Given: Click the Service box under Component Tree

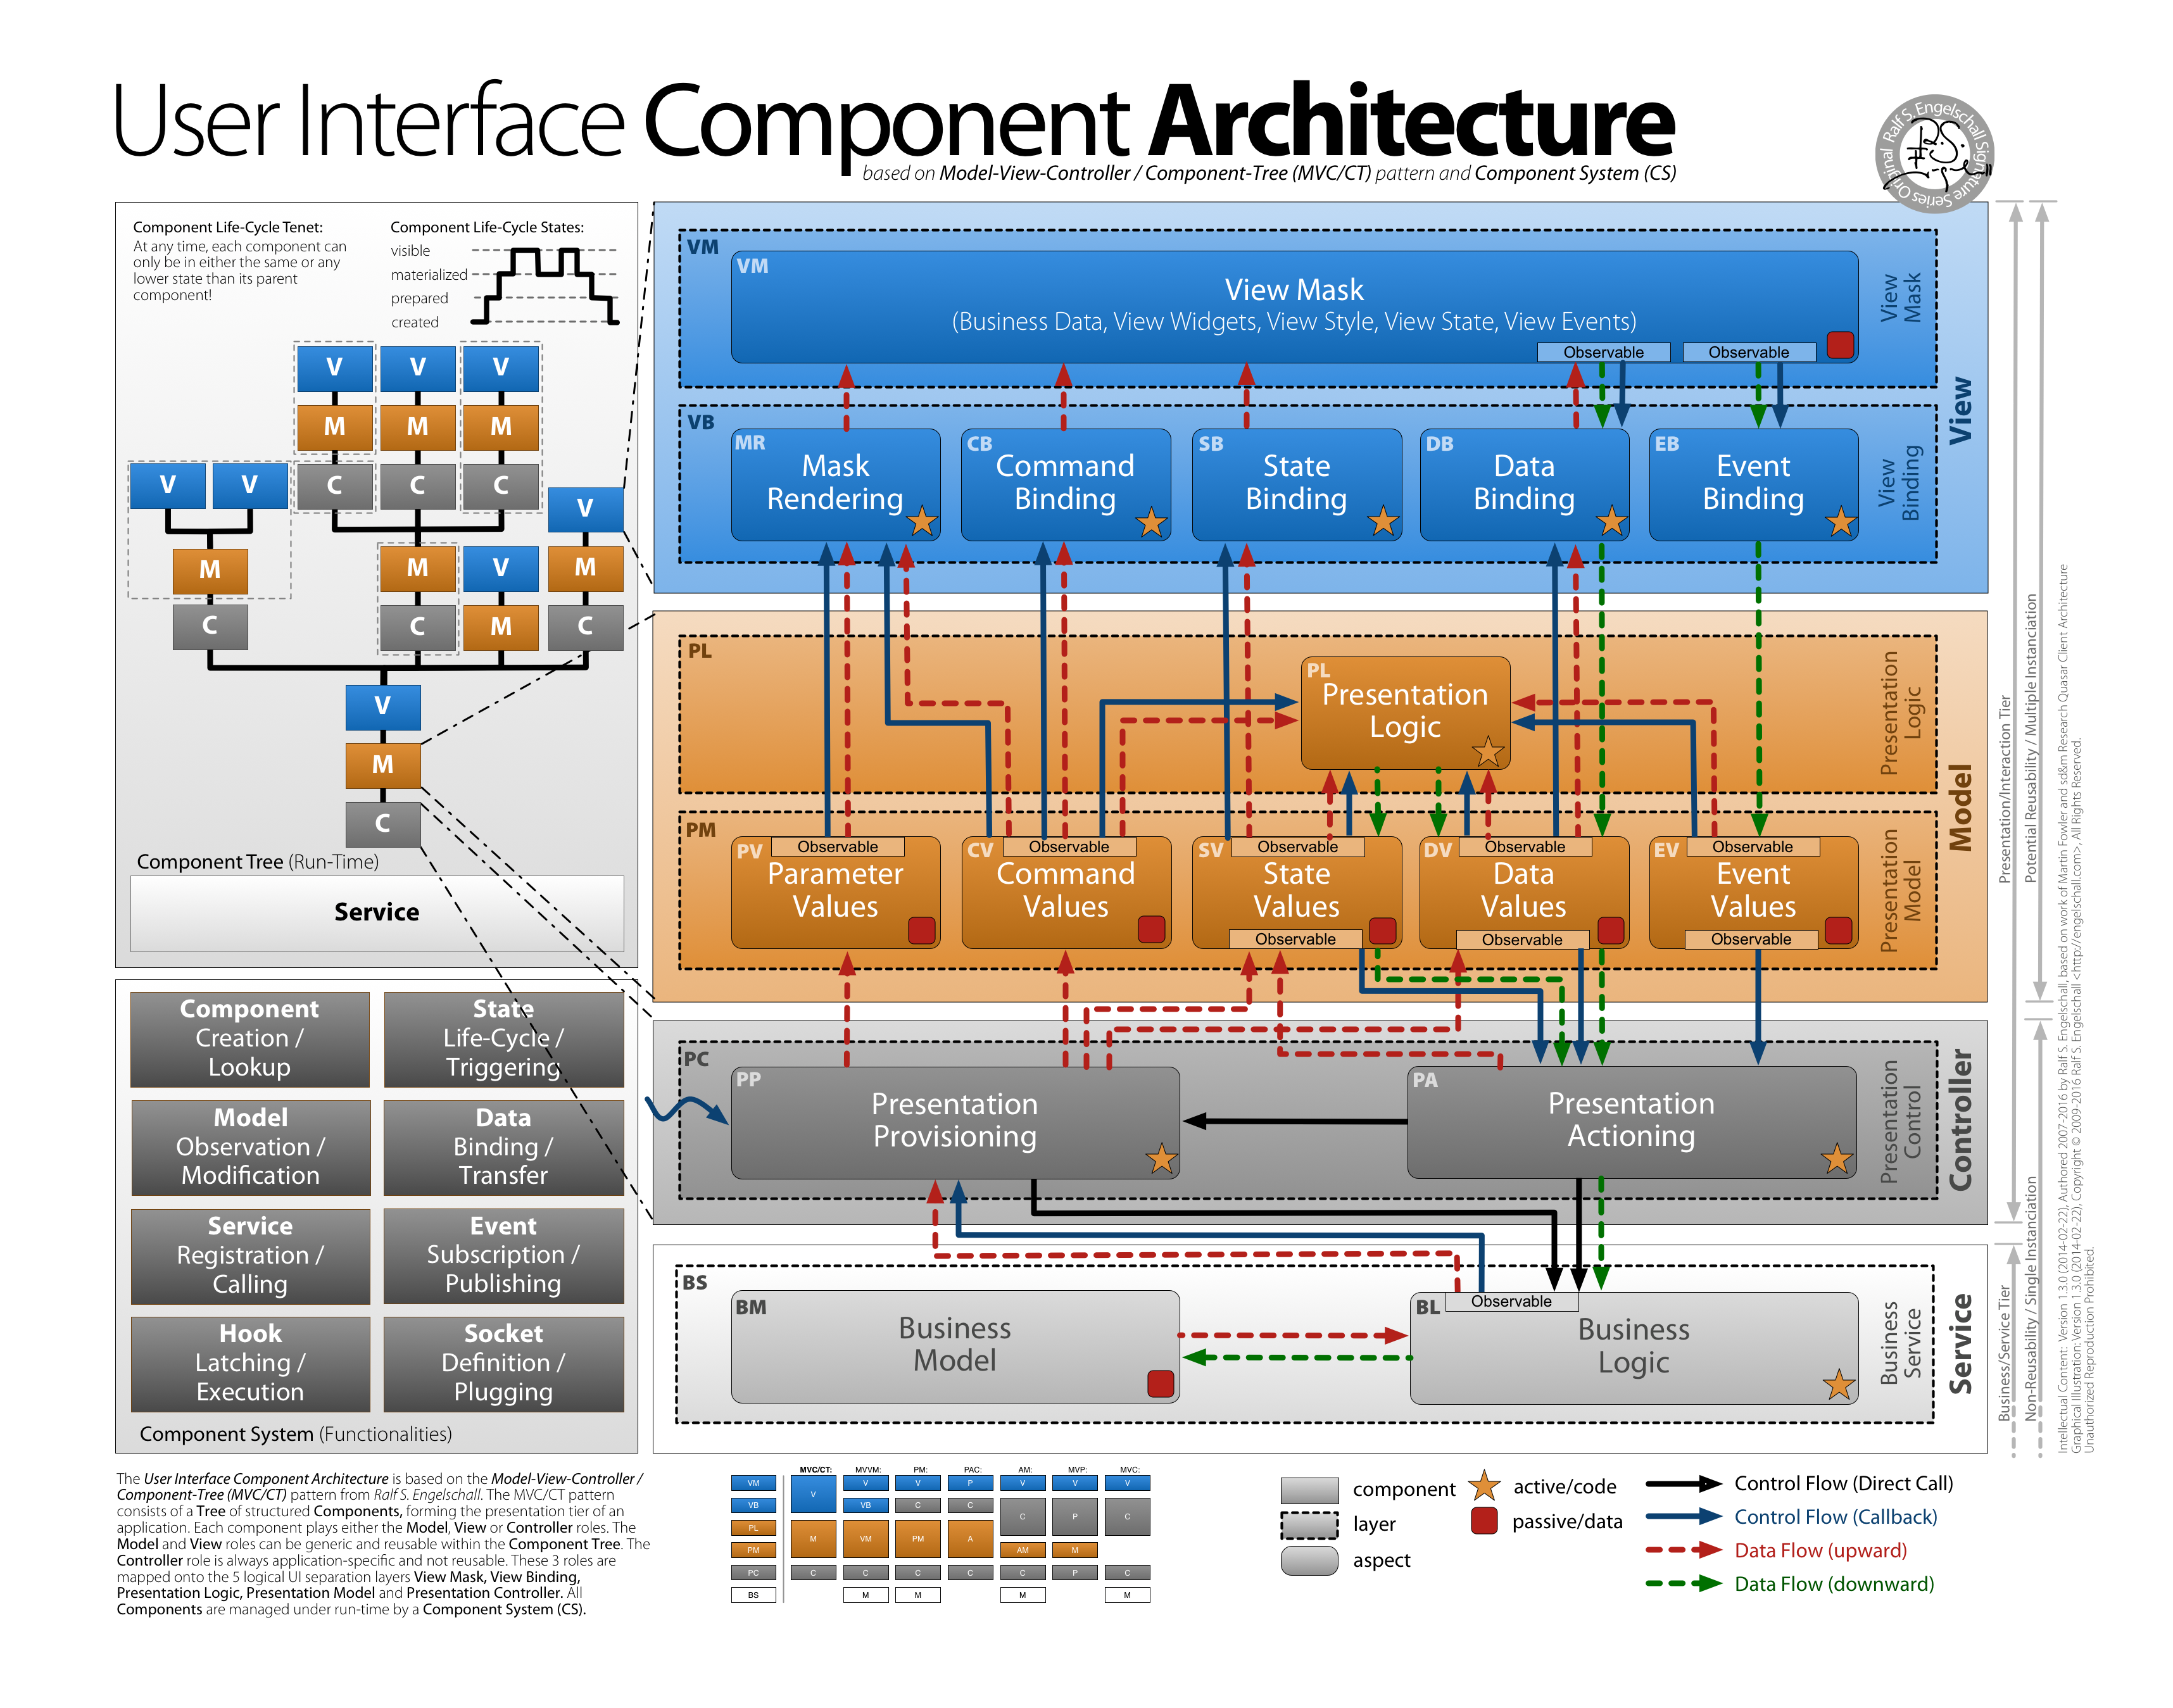Looking at the screenshot, I should click(377, 912).
